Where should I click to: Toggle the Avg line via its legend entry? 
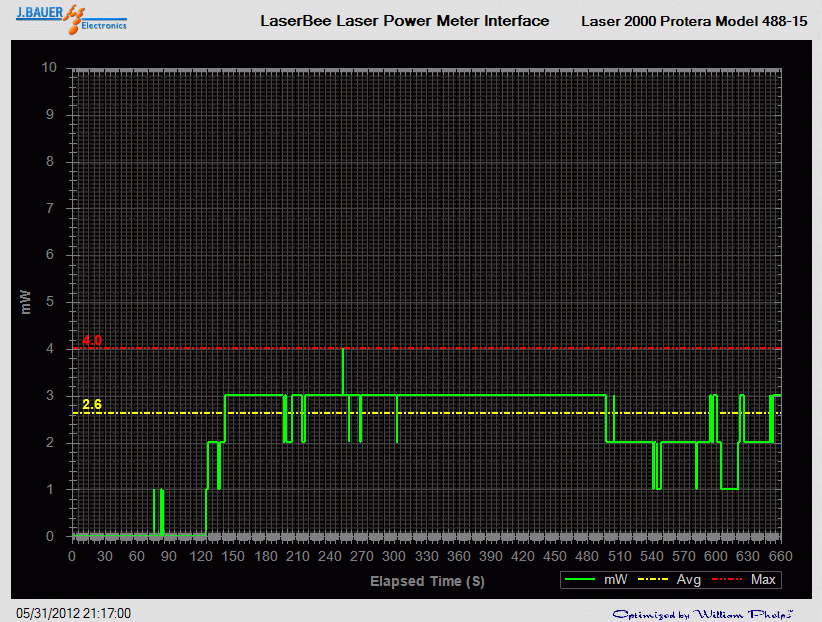click(688, 579)
